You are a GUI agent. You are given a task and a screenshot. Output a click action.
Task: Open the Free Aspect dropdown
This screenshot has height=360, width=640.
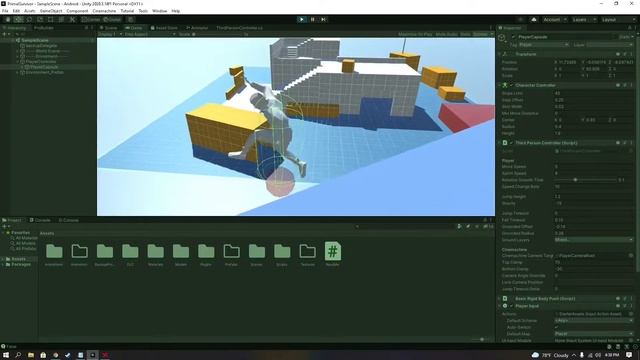(150, 34)
